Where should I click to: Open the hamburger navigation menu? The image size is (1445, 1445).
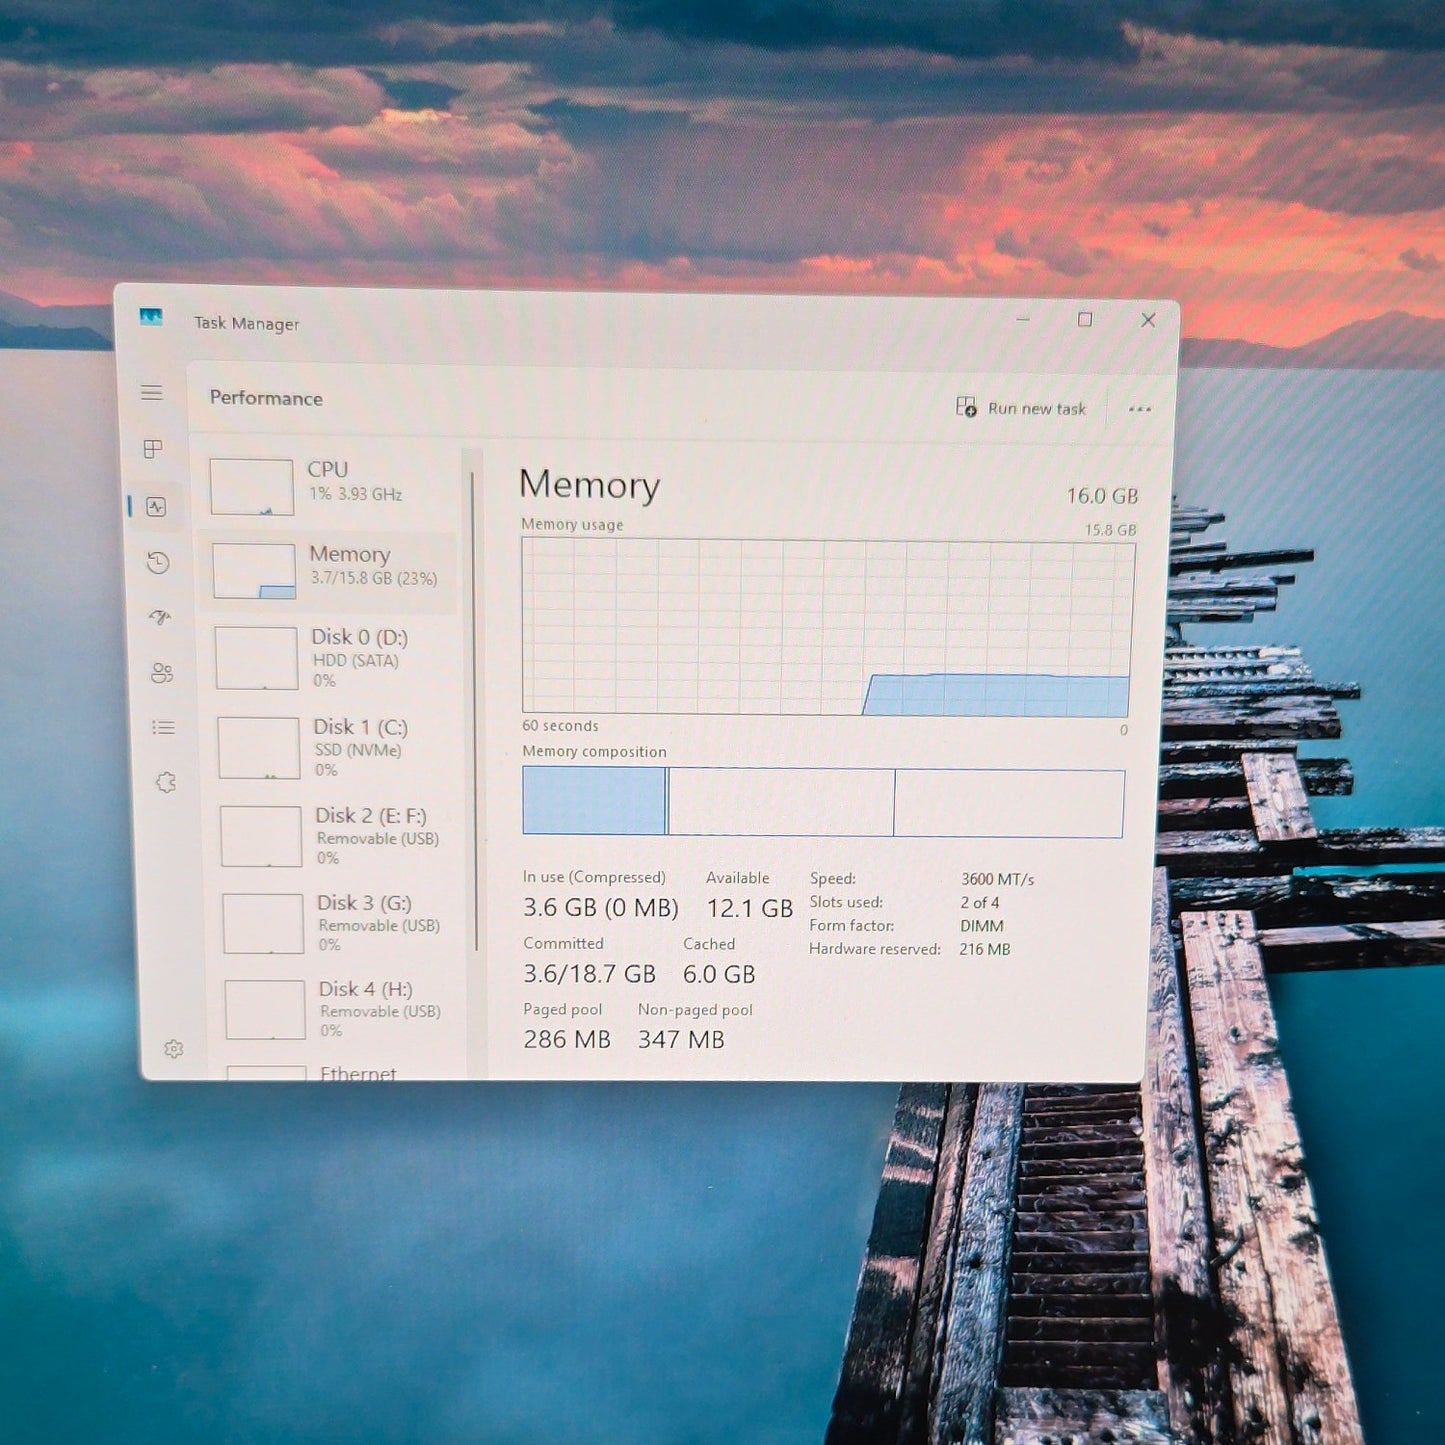click(x=152, y=393)
